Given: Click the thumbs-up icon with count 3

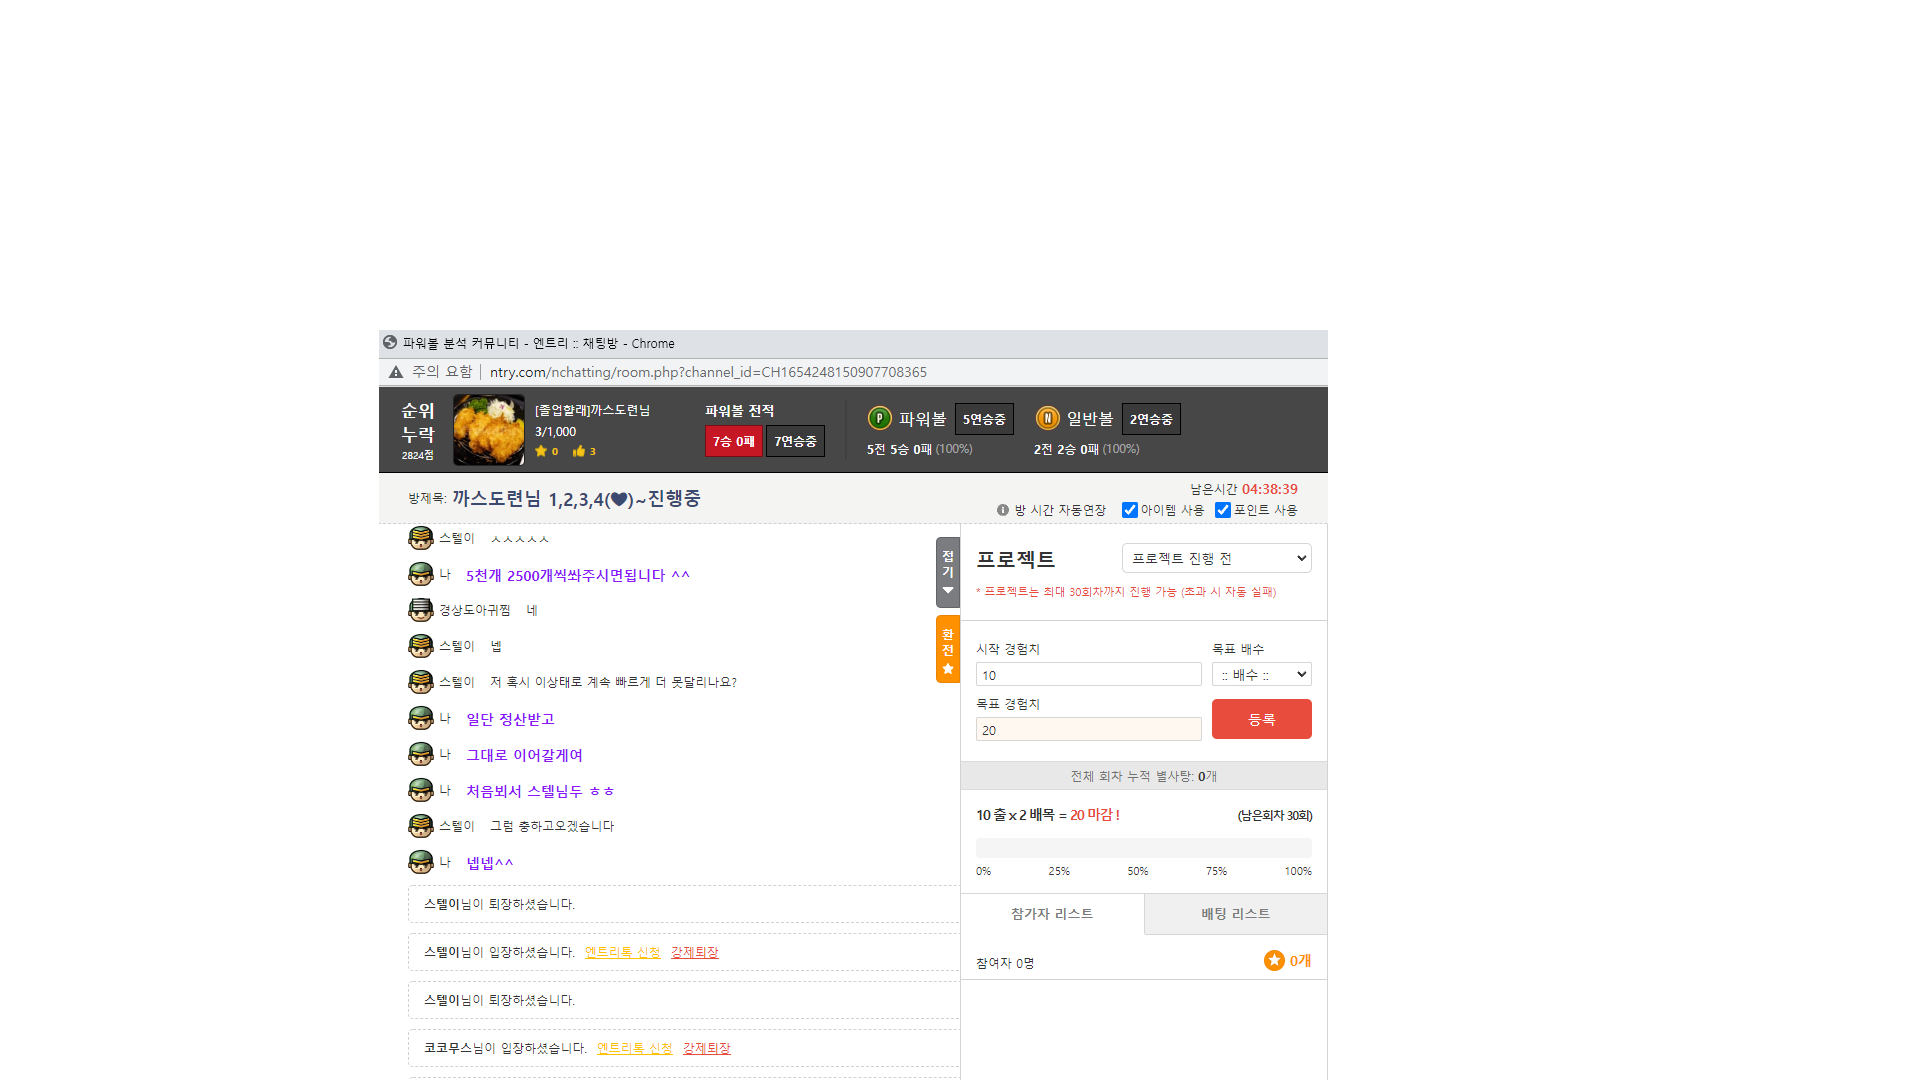Looking at the screenshot, I should (x=578, y=452).
